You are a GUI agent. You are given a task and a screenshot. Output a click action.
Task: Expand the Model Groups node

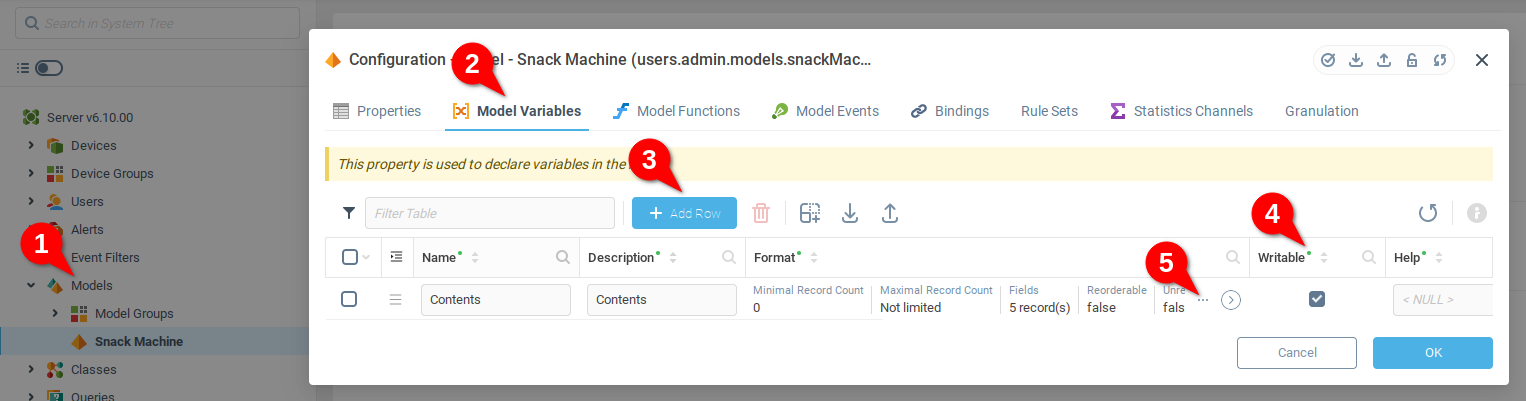click(x=55, y=313)
